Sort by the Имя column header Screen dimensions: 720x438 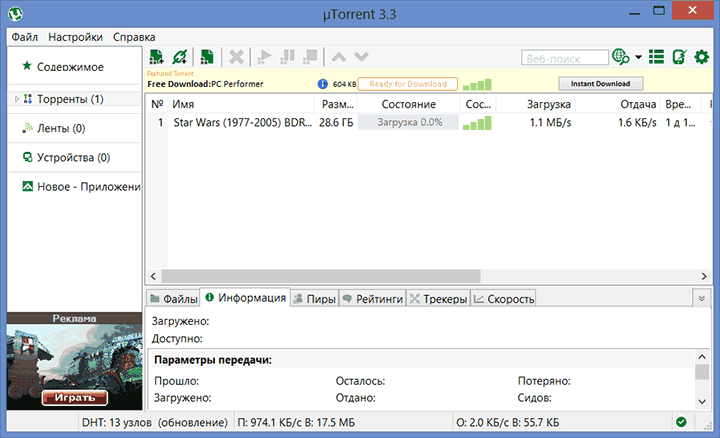(x=241, y=104)
